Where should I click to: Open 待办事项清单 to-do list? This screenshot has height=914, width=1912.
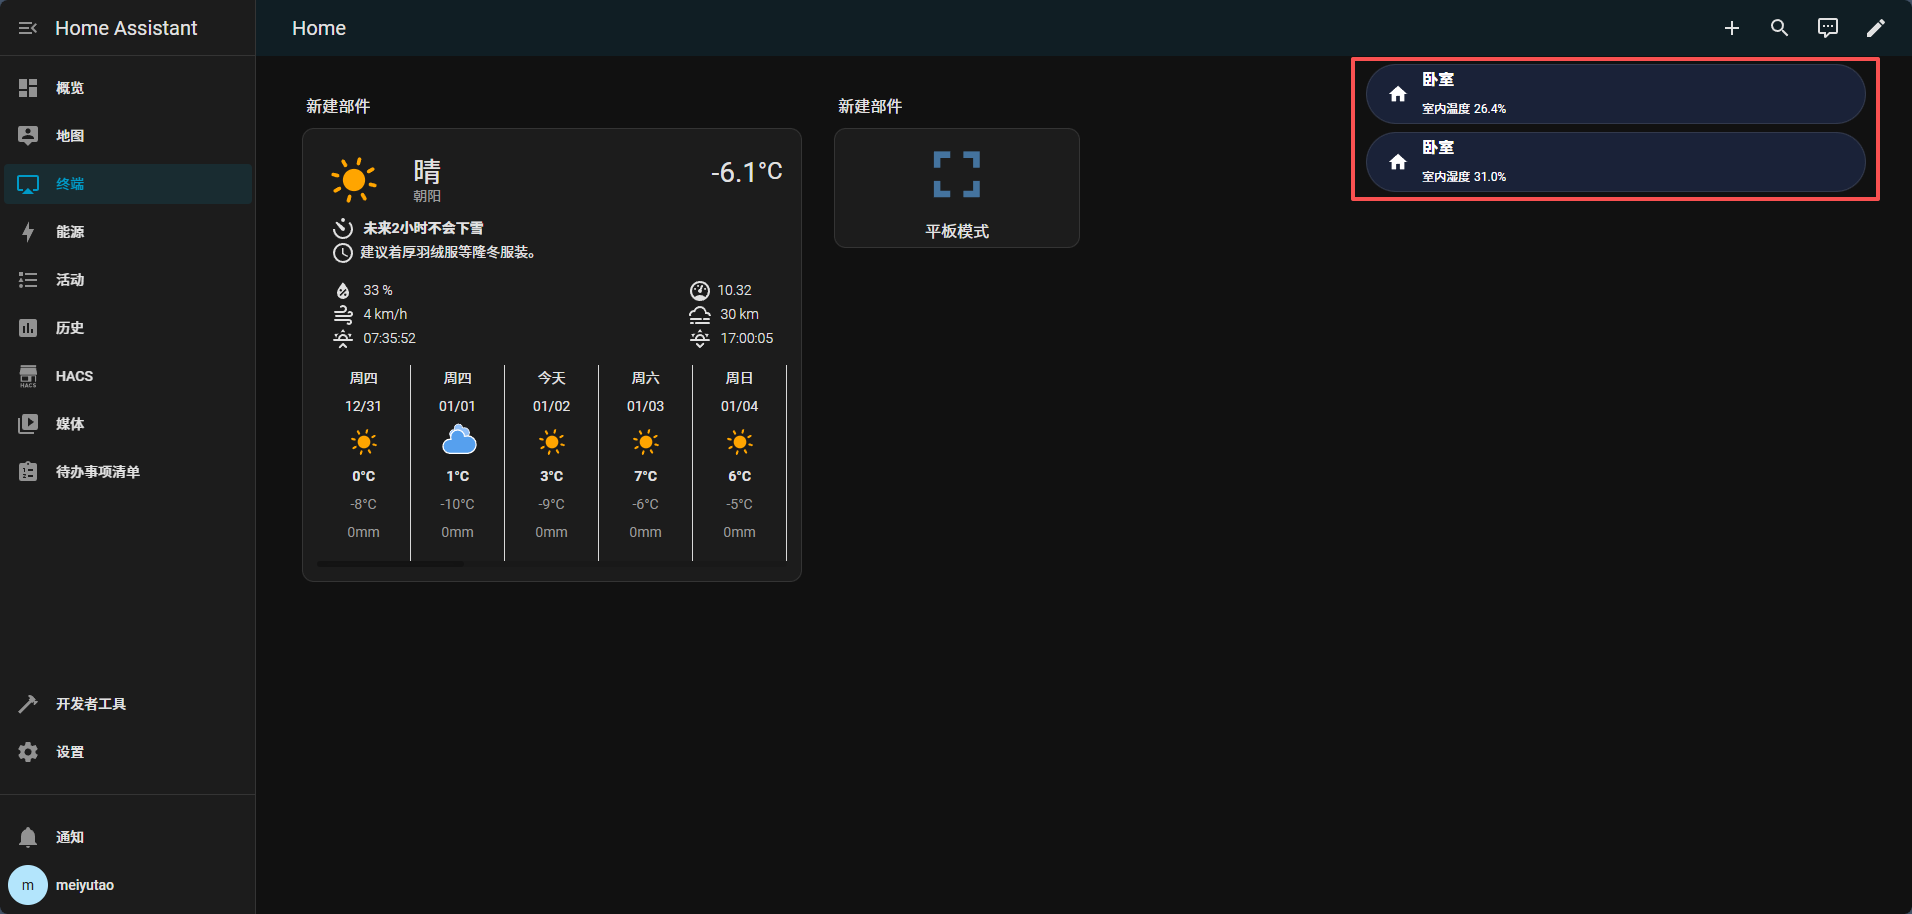tap(97, 472)
